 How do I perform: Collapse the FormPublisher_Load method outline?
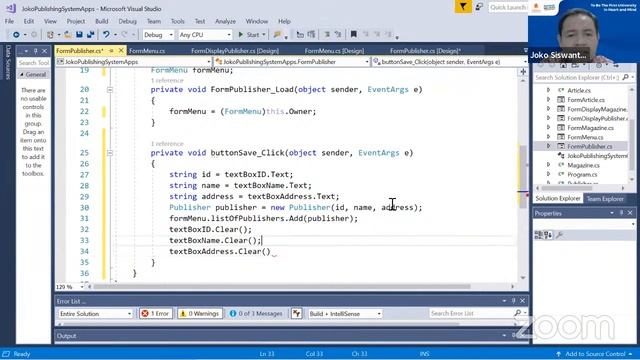point(110,89)
